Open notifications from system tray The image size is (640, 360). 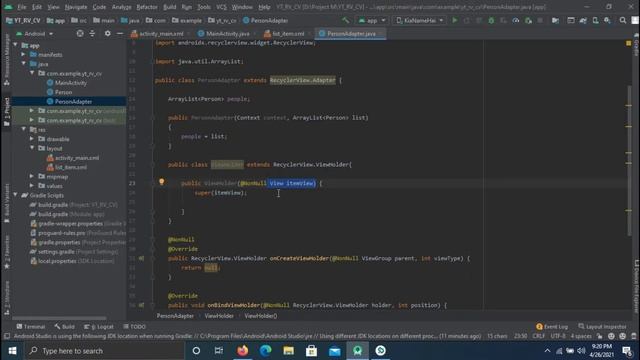[627, 351]
